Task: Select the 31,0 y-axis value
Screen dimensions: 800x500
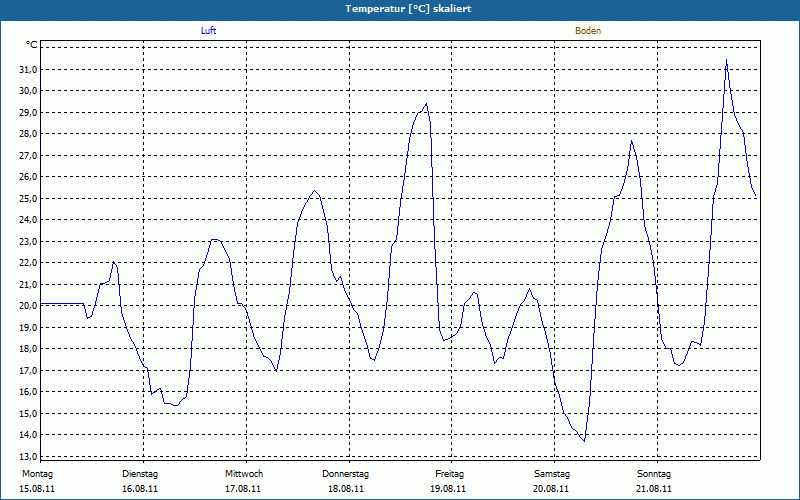Action: coord(29,69)
